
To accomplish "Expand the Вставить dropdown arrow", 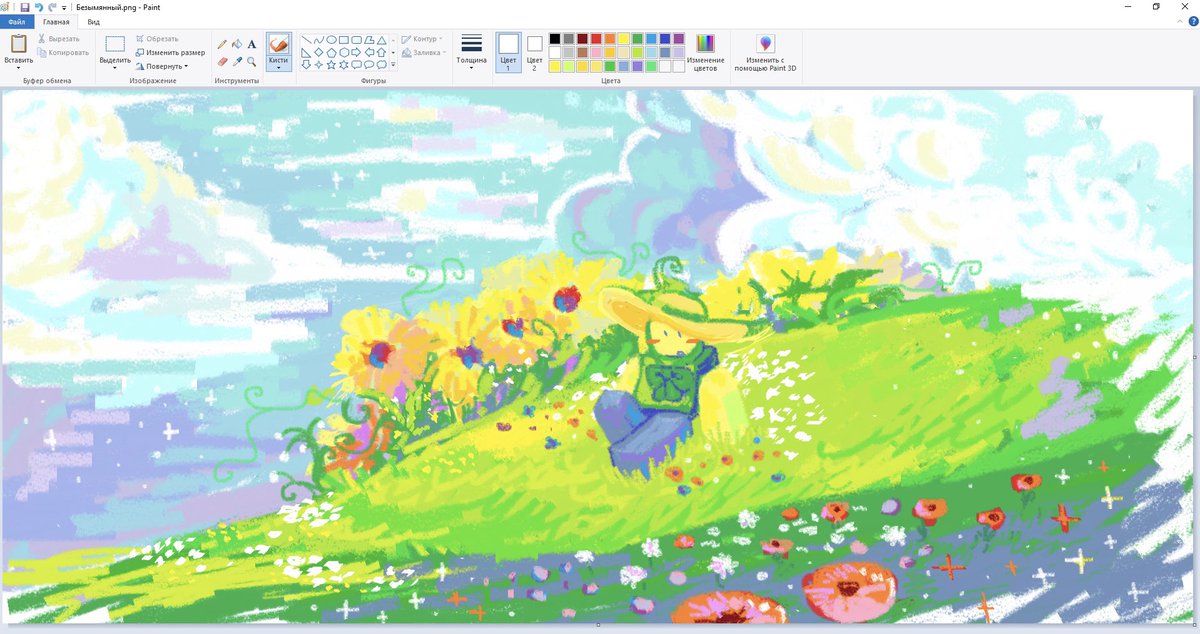I will point(18,66).
